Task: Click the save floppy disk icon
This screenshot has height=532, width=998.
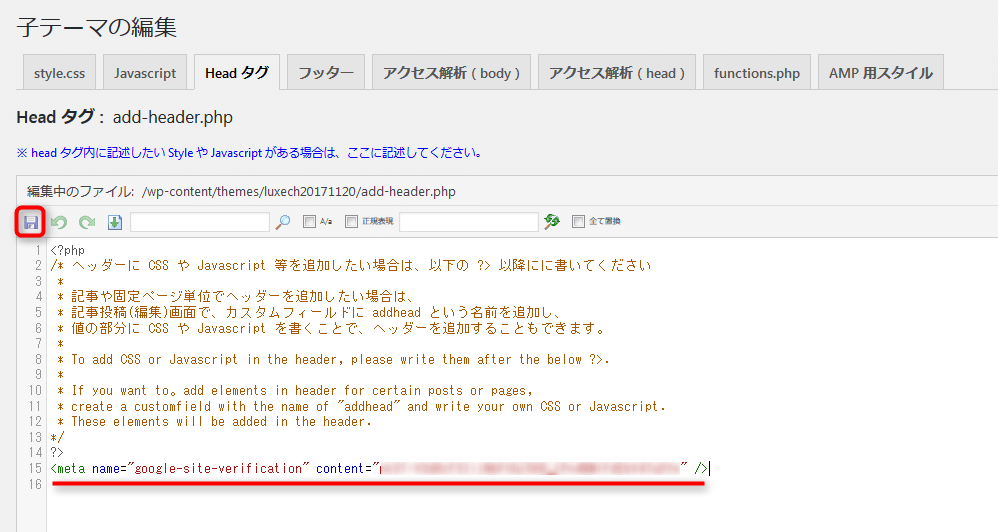Action: 31,222
